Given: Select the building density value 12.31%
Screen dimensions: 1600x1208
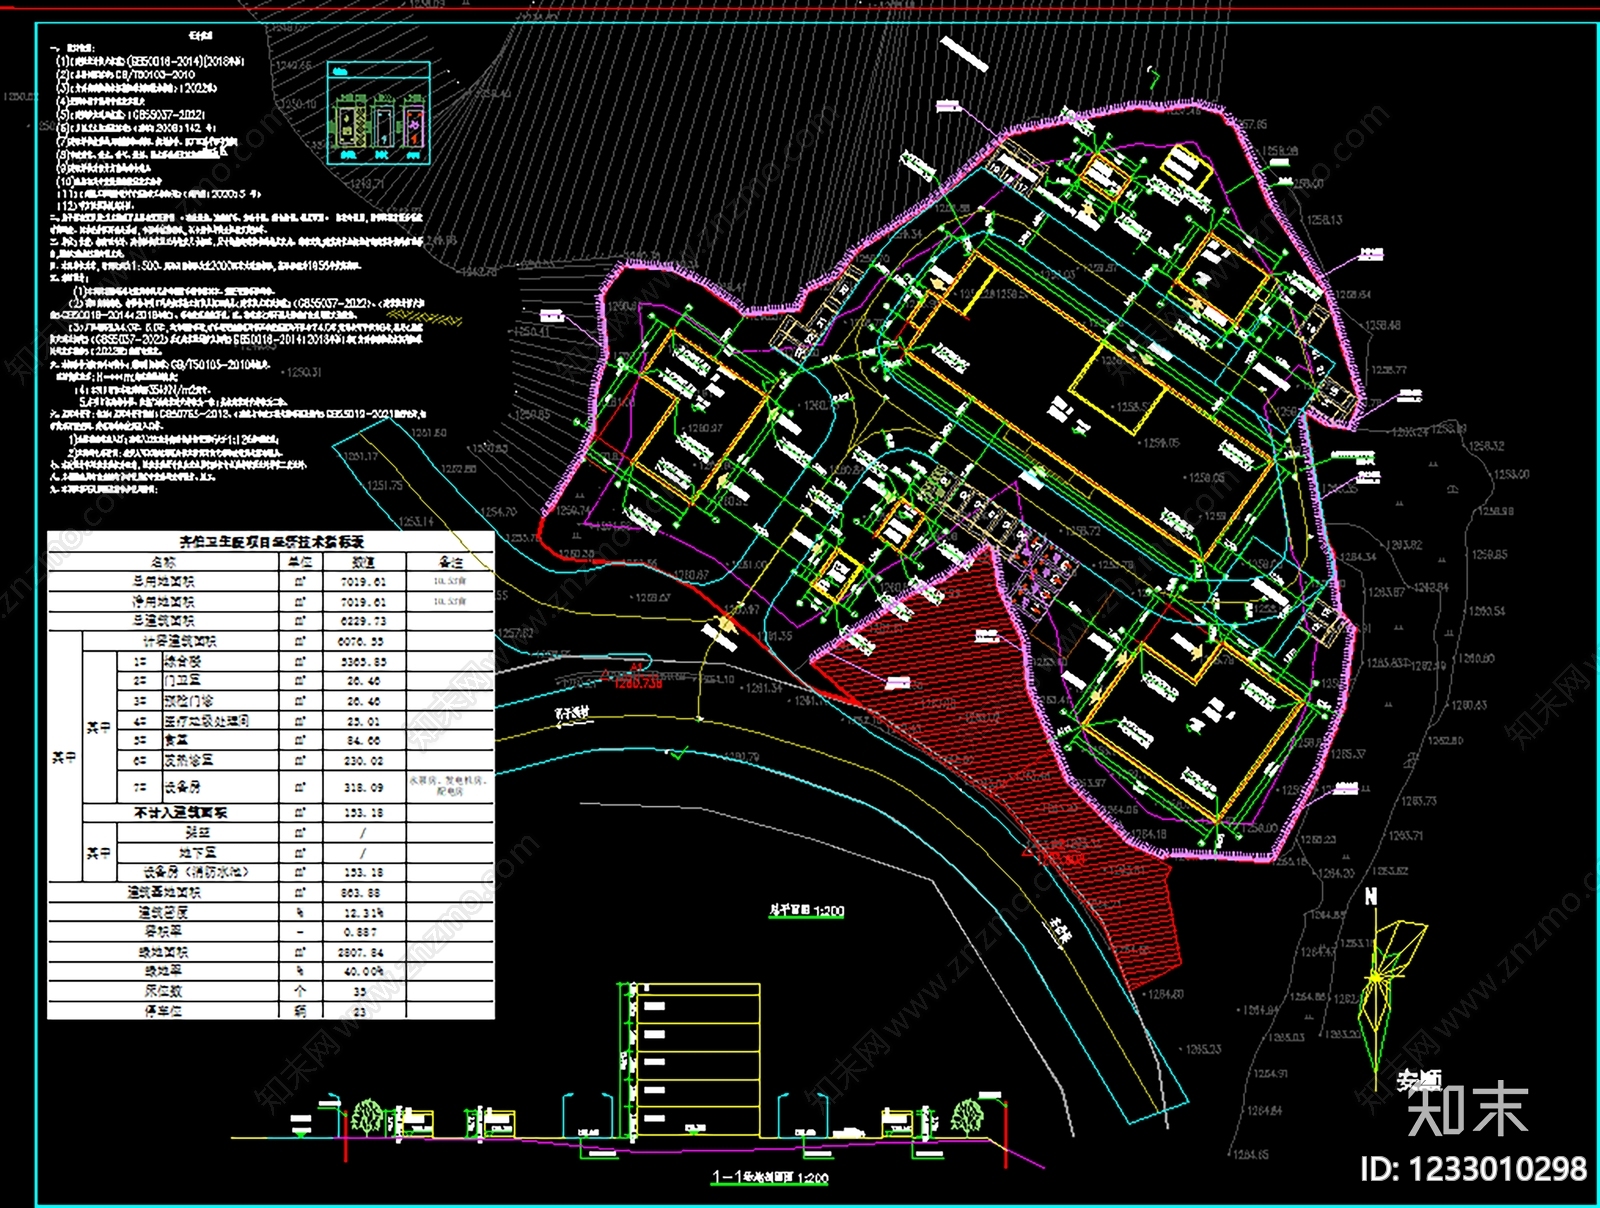Looking at the screenshot, I should coord(363,912).
